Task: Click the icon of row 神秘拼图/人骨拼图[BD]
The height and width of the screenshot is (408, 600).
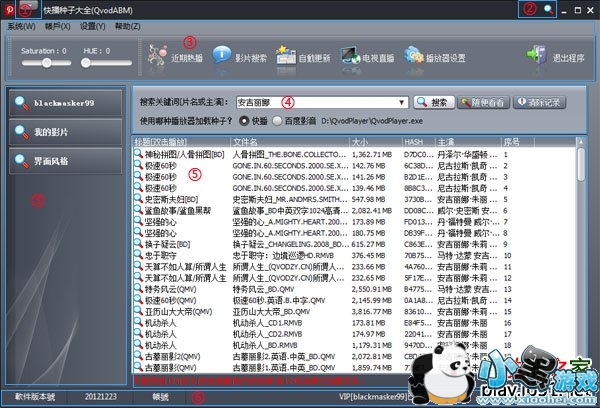Action: tap(138, 154)
